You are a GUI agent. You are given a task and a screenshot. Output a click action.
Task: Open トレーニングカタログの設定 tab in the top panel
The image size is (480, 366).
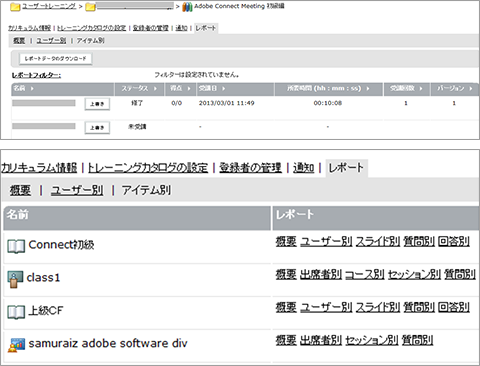click(92, 28)
